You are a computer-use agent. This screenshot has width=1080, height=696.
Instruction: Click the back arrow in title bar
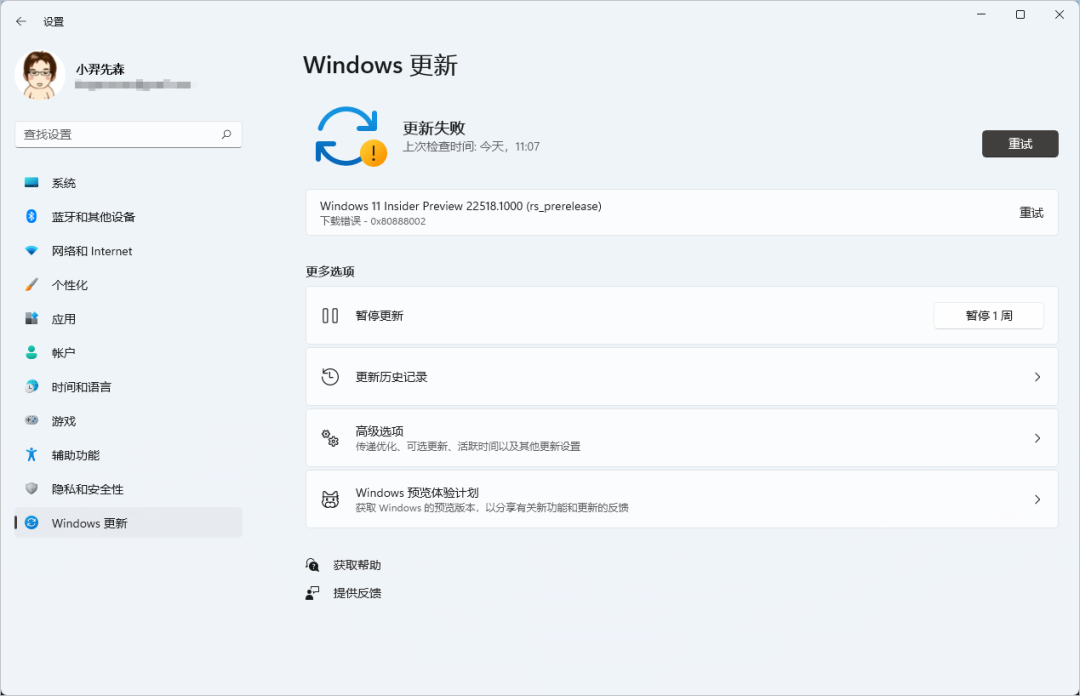tap(21, 21)
